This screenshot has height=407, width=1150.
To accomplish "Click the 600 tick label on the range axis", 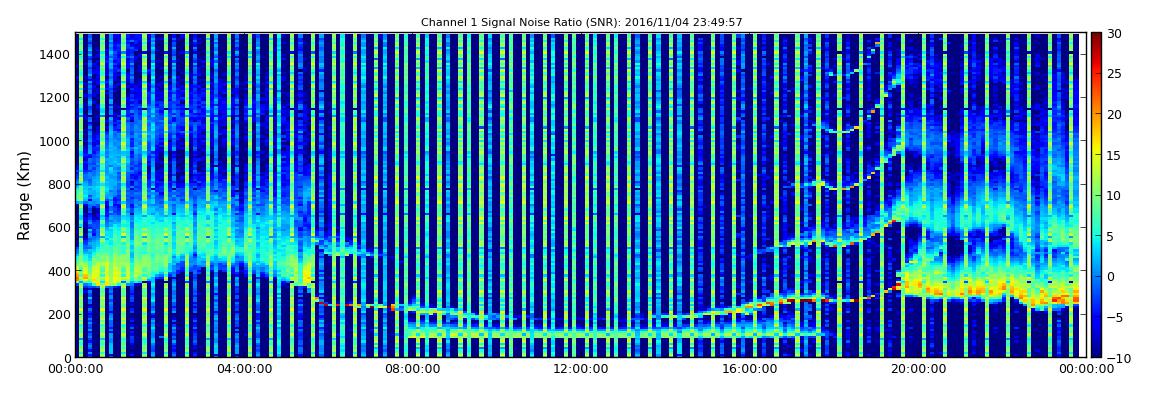I will [x=59, y=227].
